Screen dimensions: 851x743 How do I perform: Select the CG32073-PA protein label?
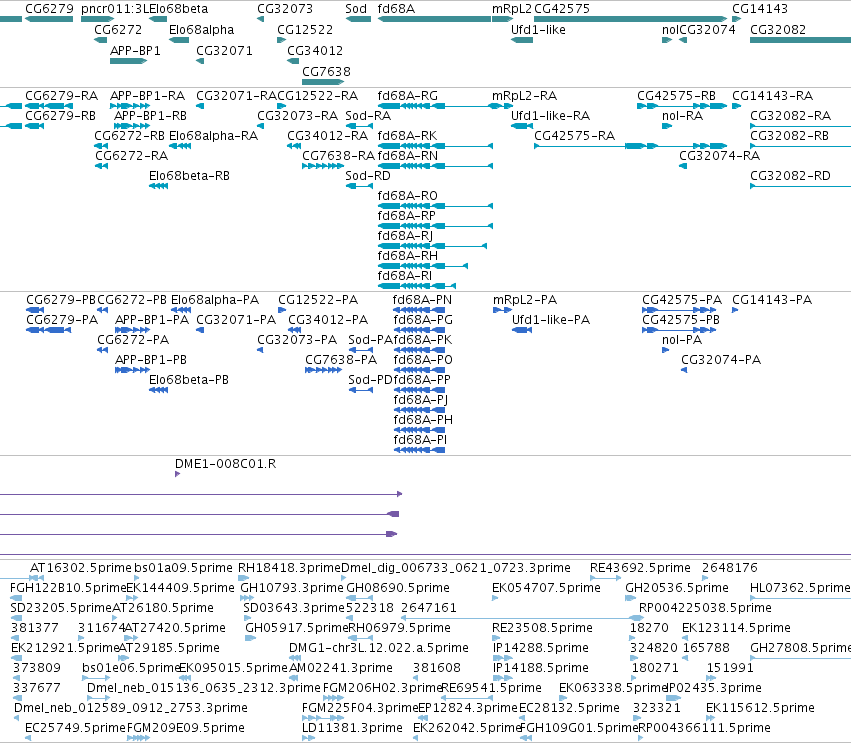click(297, 340)
